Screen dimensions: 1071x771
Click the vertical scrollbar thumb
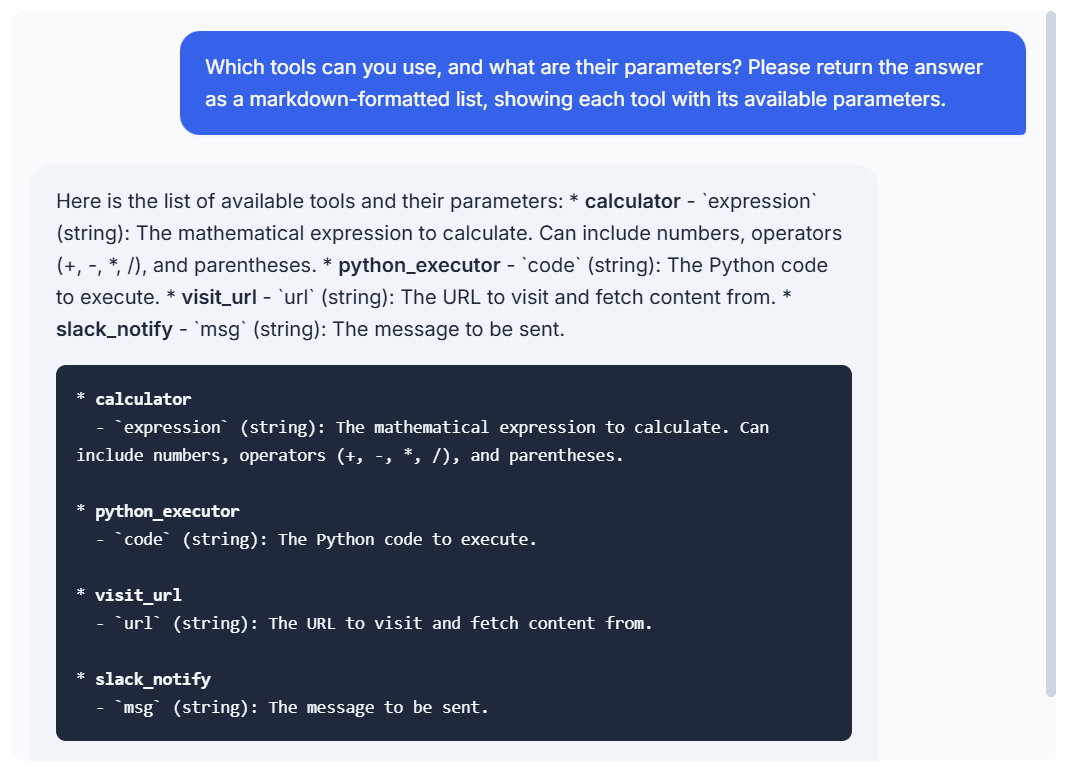1050,350
